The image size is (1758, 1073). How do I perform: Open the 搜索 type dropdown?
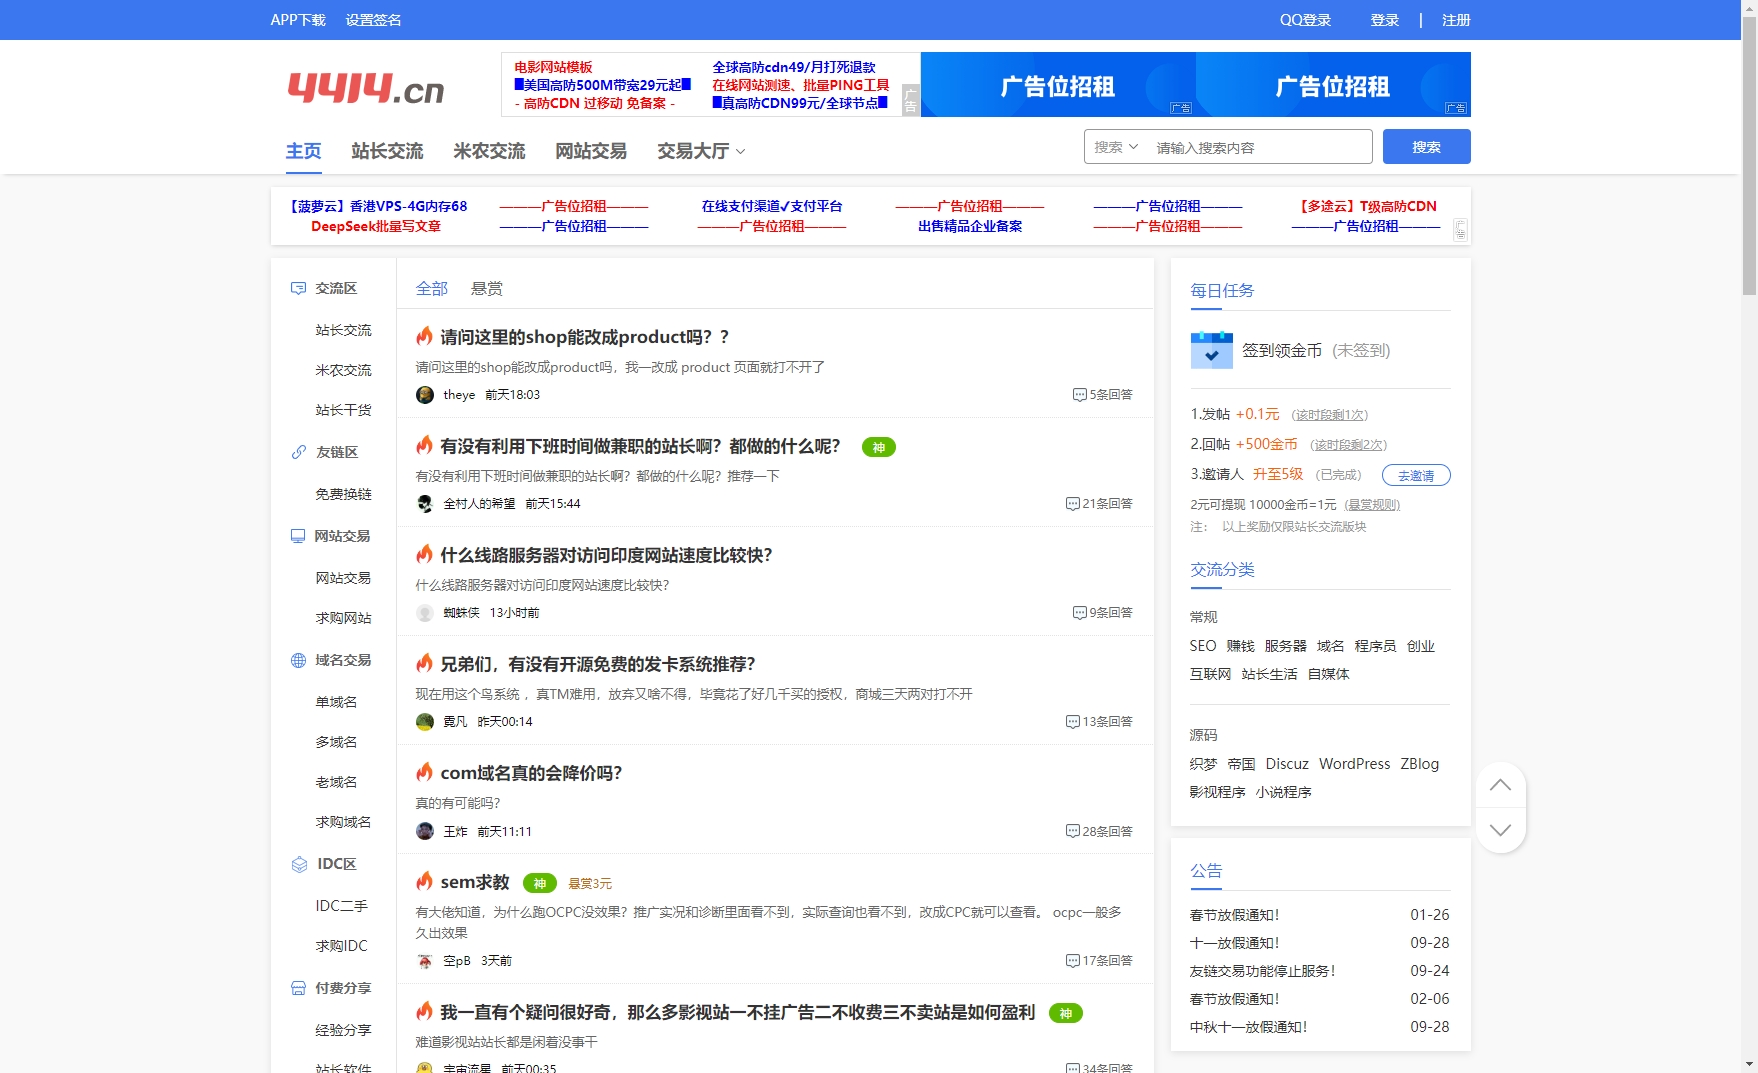1116,147
